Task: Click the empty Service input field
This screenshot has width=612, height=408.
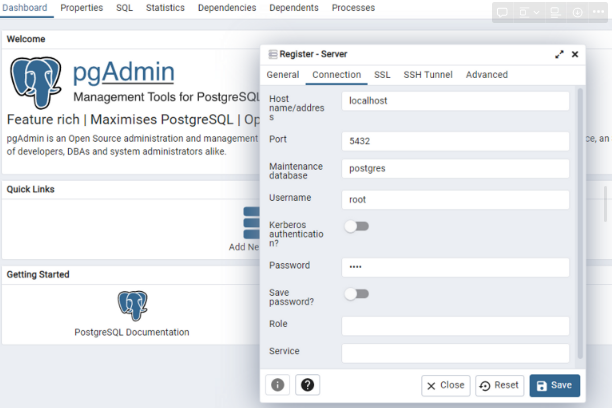Action: click(x=455, y=353)
